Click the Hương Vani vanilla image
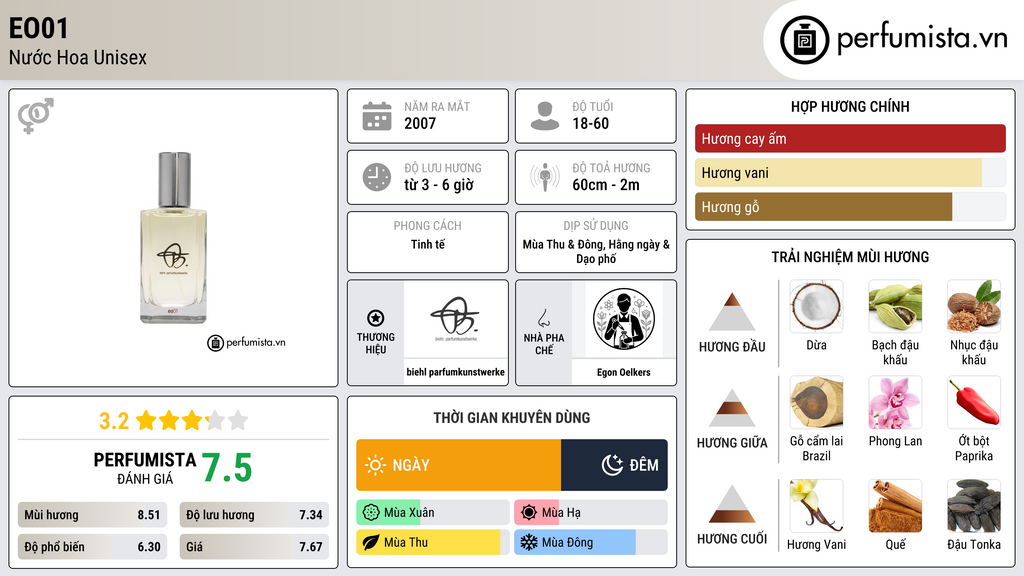 (x=816, y=506)
